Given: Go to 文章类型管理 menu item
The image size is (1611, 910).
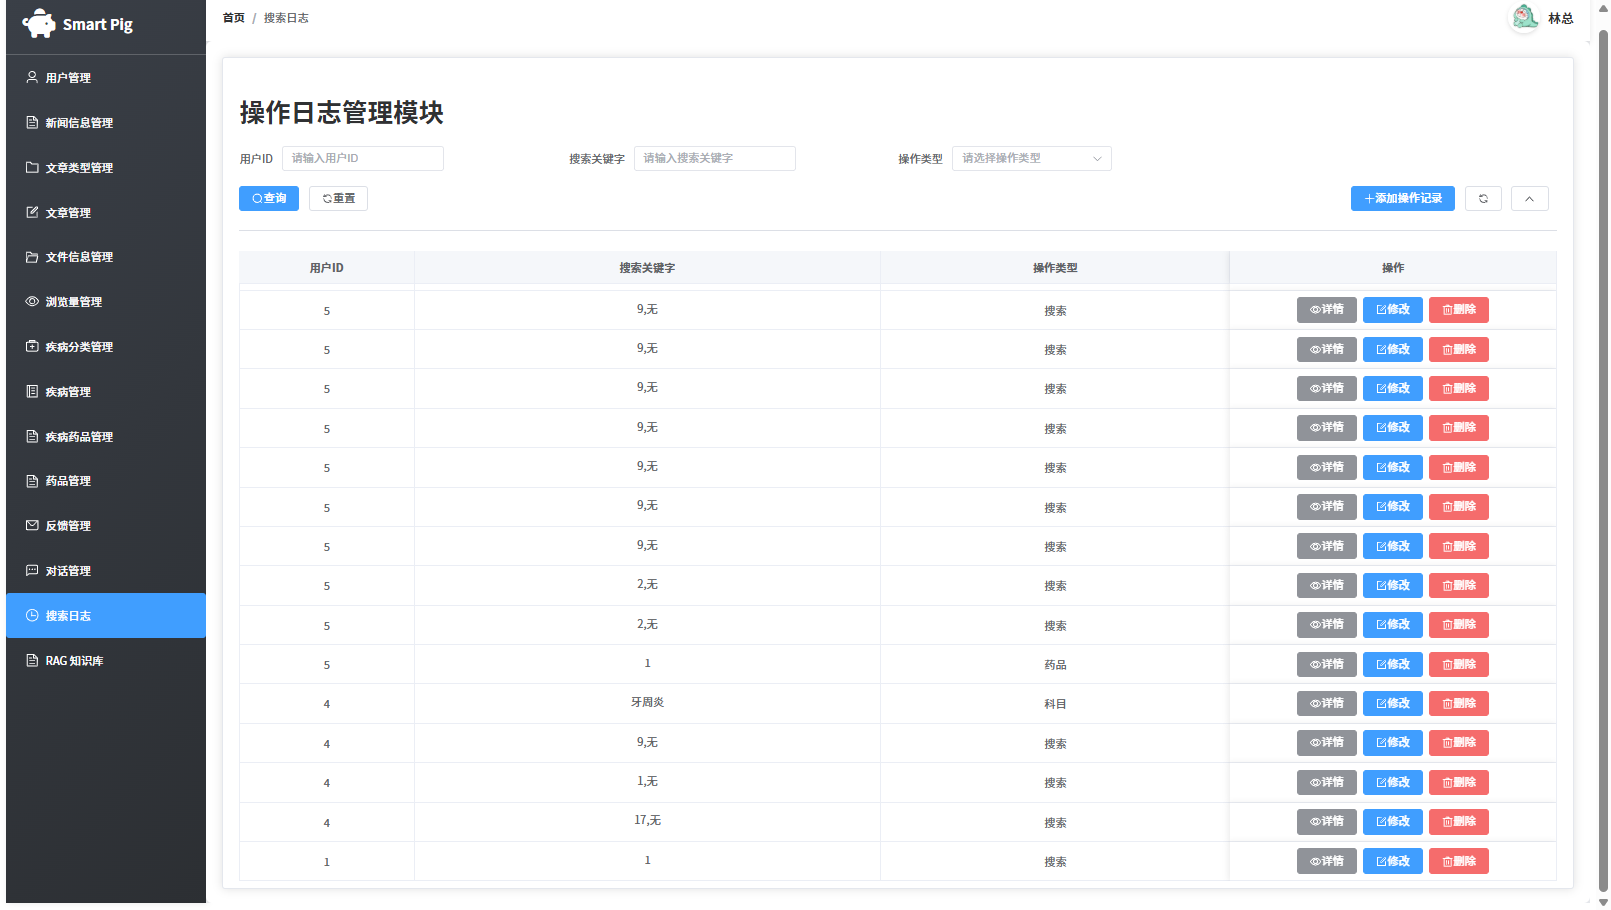Looking at the screenshot, I should tap(106, 168).
